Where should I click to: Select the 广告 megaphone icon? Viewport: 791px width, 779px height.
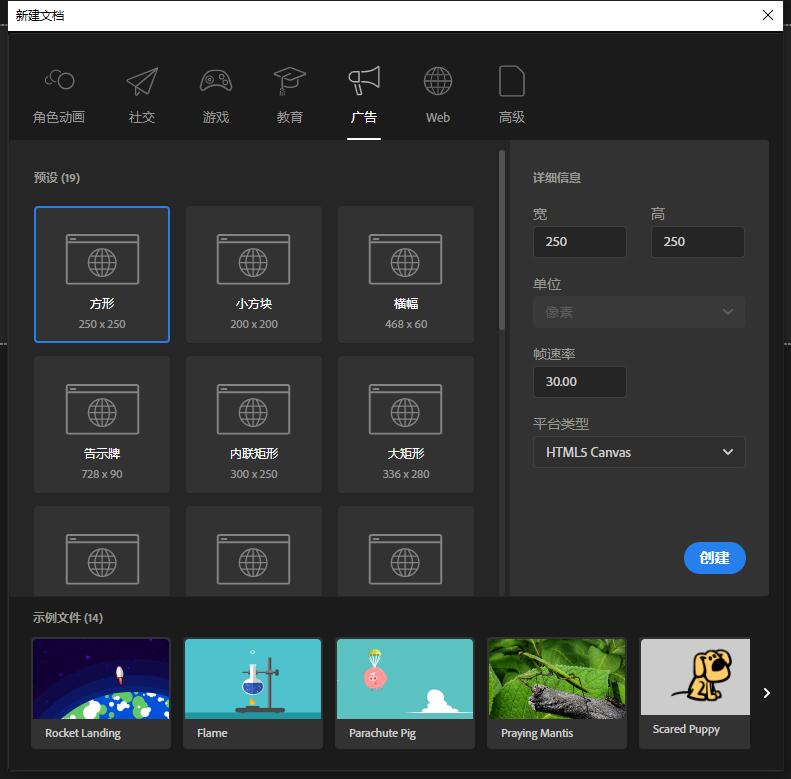pyautogui.click(x=364, y=80)
